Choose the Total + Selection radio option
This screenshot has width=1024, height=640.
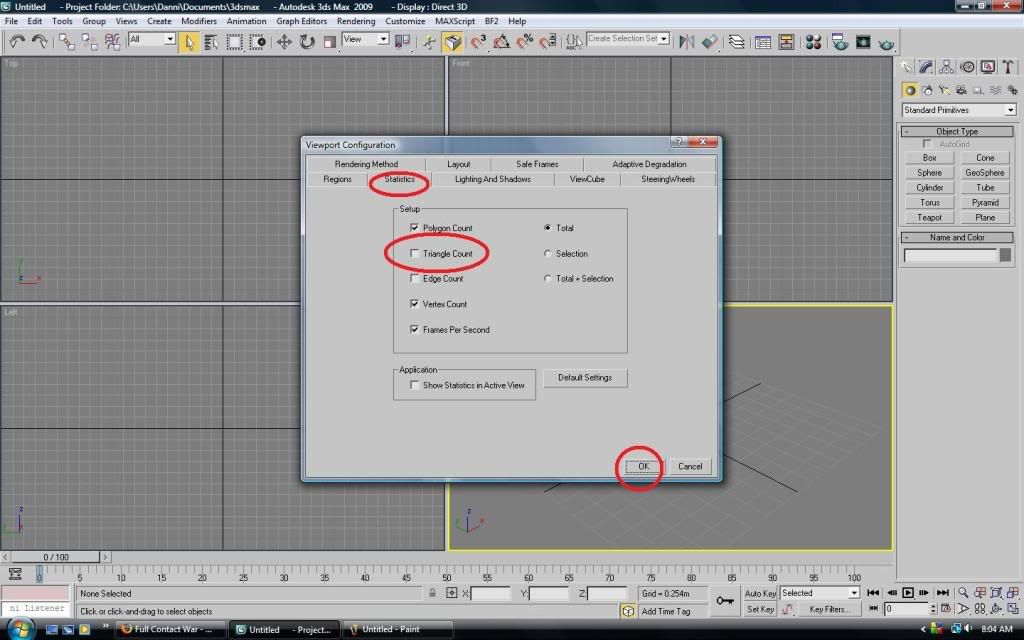click(x=547, y=279)
